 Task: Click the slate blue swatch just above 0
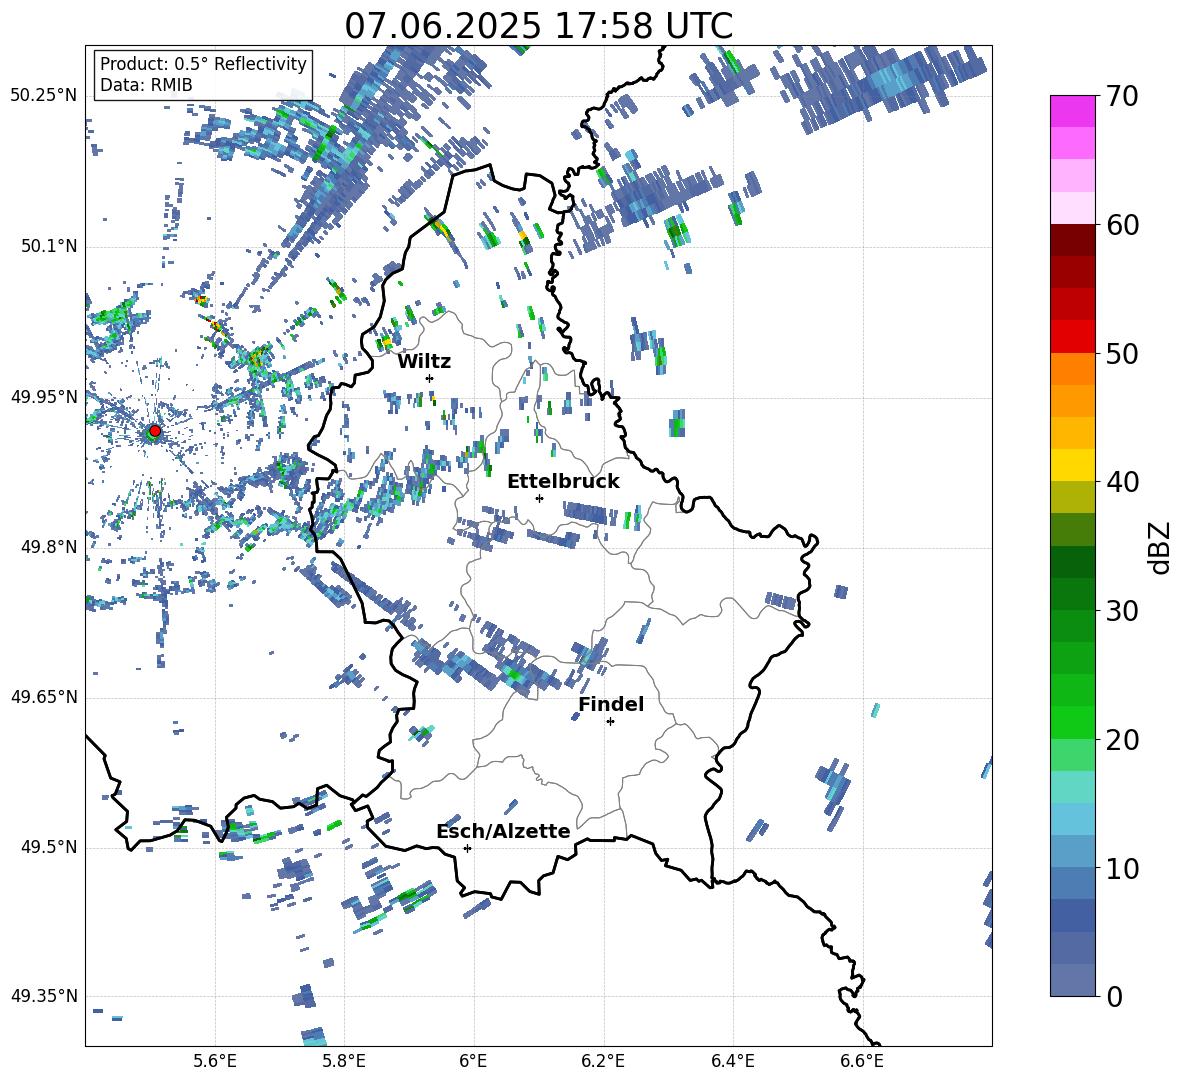[1073, 980]
